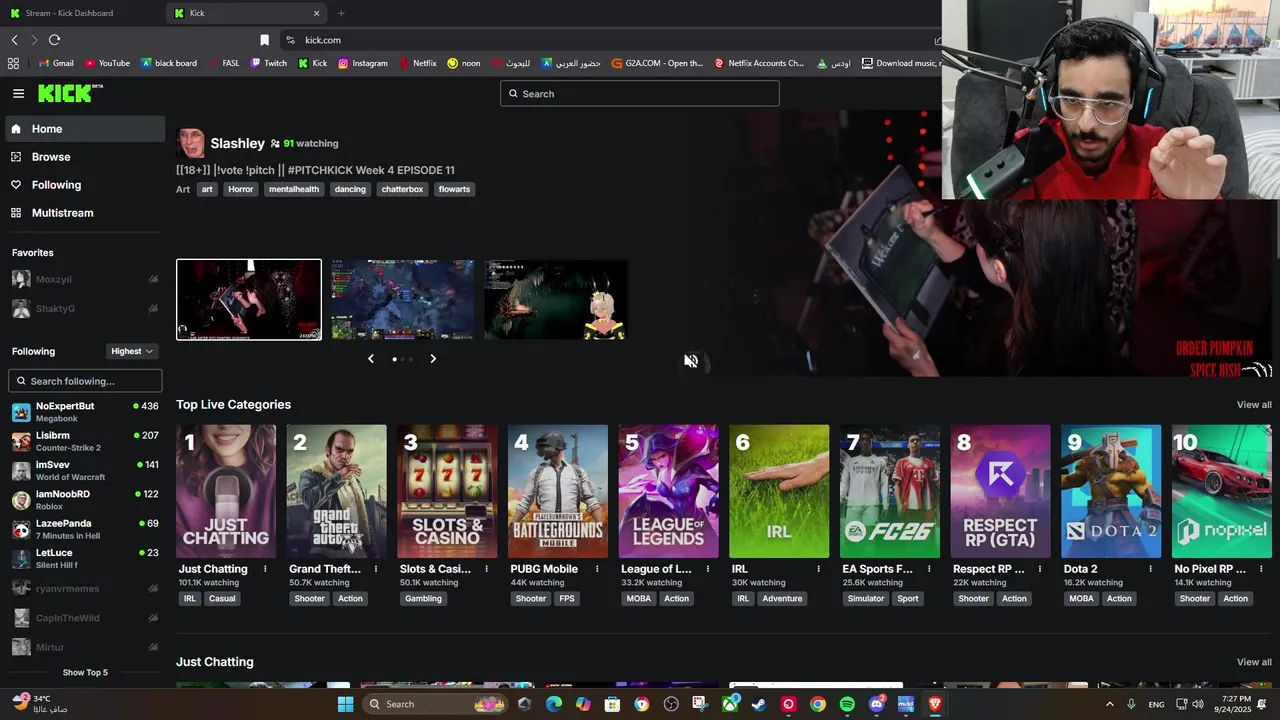The width and height of the screenshot is (1280, 720).
Task: Open Microsoft Edge from the taskbar
Action: (x=554, y=704)
